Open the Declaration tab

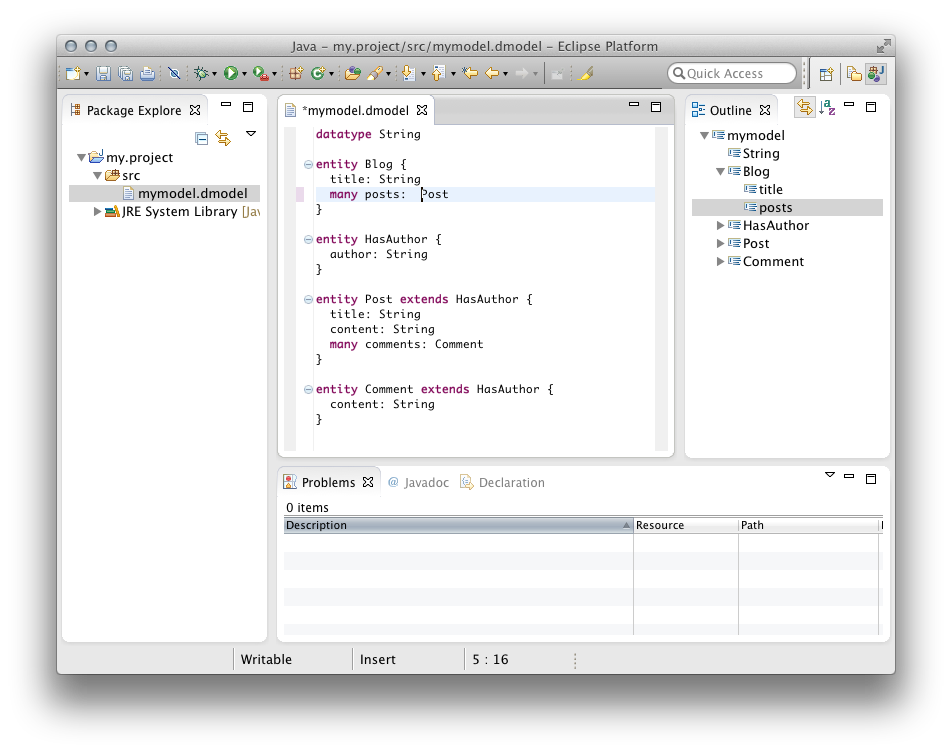tap(502, 482)
